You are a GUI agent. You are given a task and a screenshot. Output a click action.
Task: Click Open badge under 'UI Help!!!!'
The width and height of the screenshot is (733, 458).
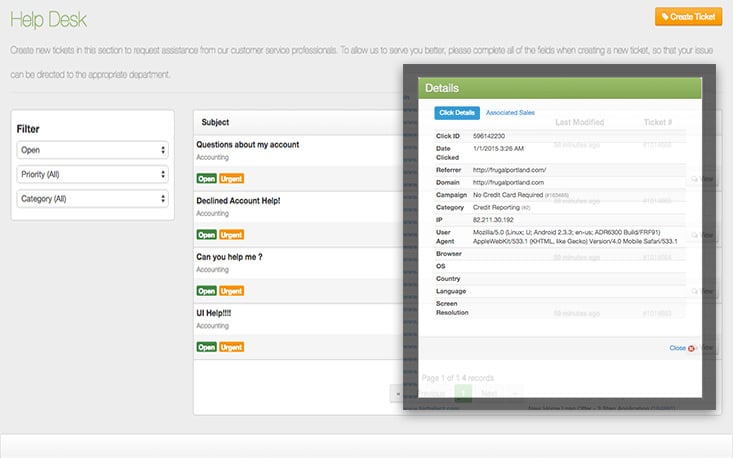pyautogui.click(x=206, y=347)
